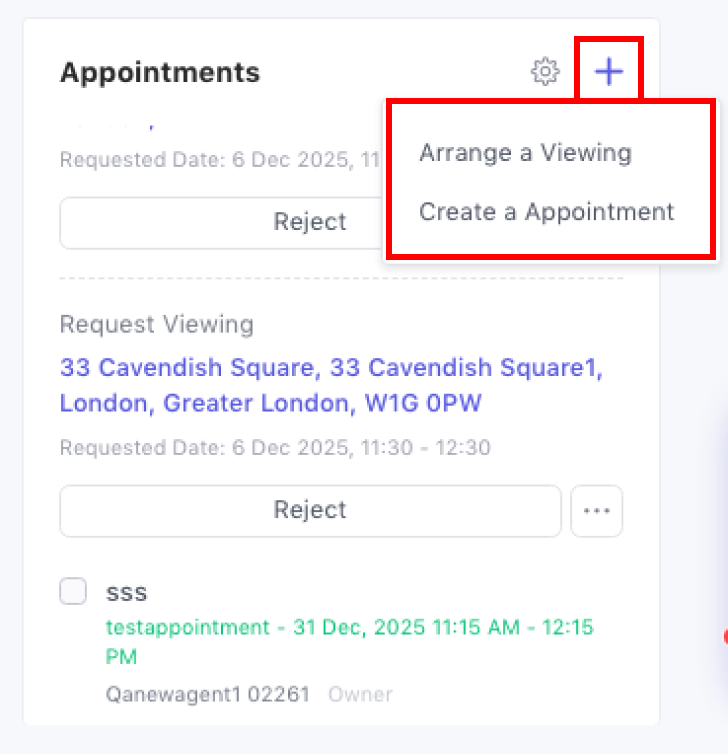Click the requested date 11:30 - 12:30 text
This screenshot has width=728, height=754.
(x=275, y=447)
